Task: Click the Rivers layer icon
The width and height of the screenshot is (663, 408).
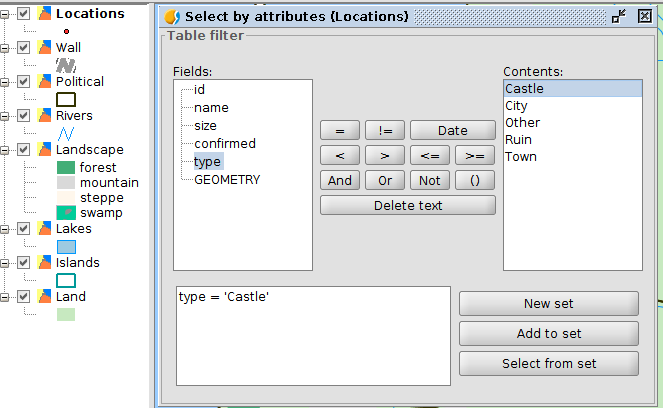Action: tap(45, 116)
